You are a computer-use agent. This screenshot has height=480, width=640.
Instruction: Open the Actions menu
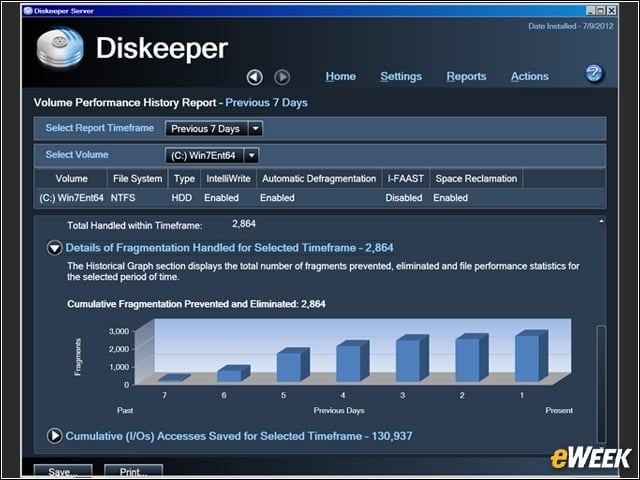click(x=530, y=76)
